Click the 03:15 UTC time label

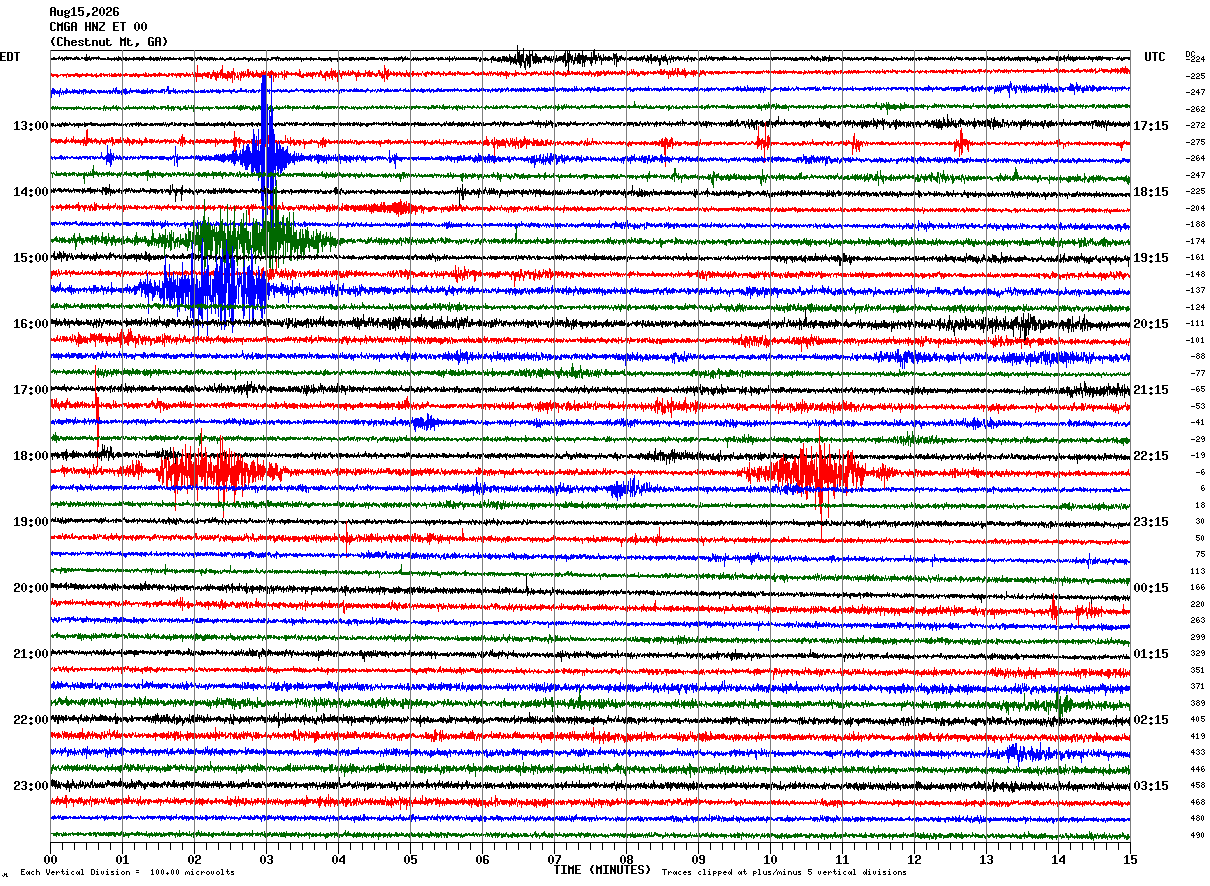coord(1151,786)
